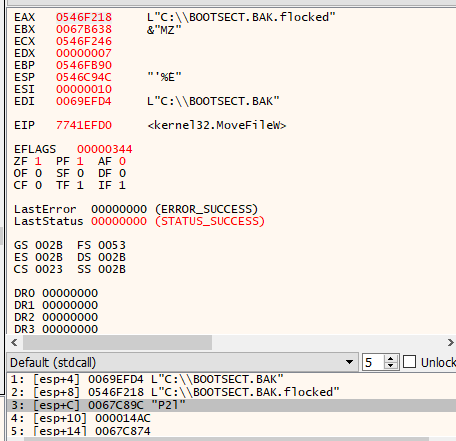Decrease the argument count with down arrow
The height and width of the screenshot is (441, 456).
click(391, 366)
